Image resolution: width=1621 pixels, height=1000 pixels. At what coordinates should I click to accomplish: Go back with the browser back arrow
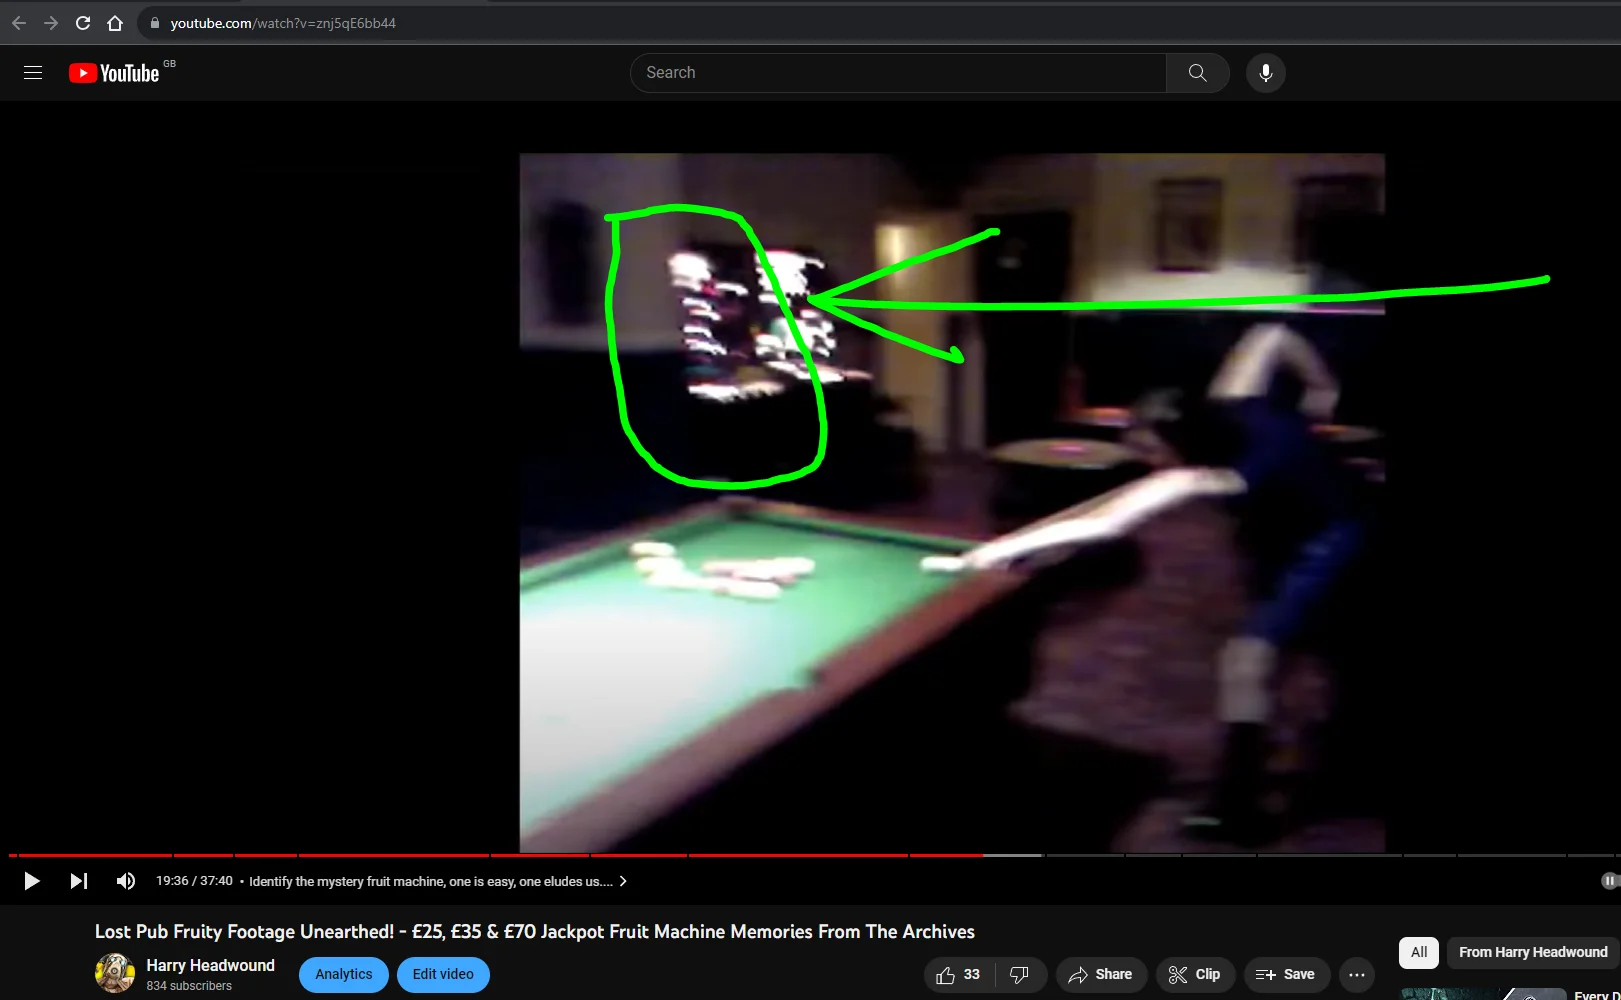pos(19,23)
